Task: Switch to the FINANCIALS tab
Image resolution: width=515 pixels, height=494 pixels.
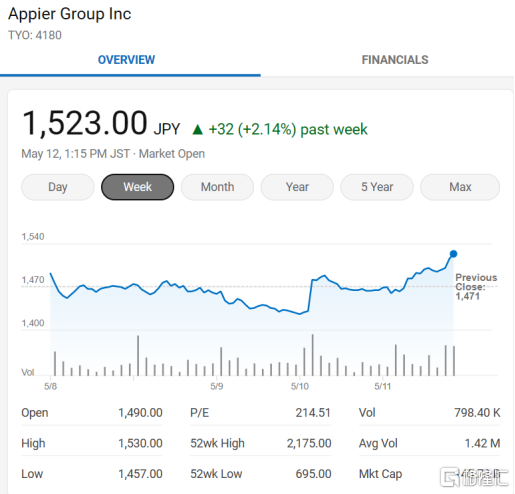Action: click(395, 60)
